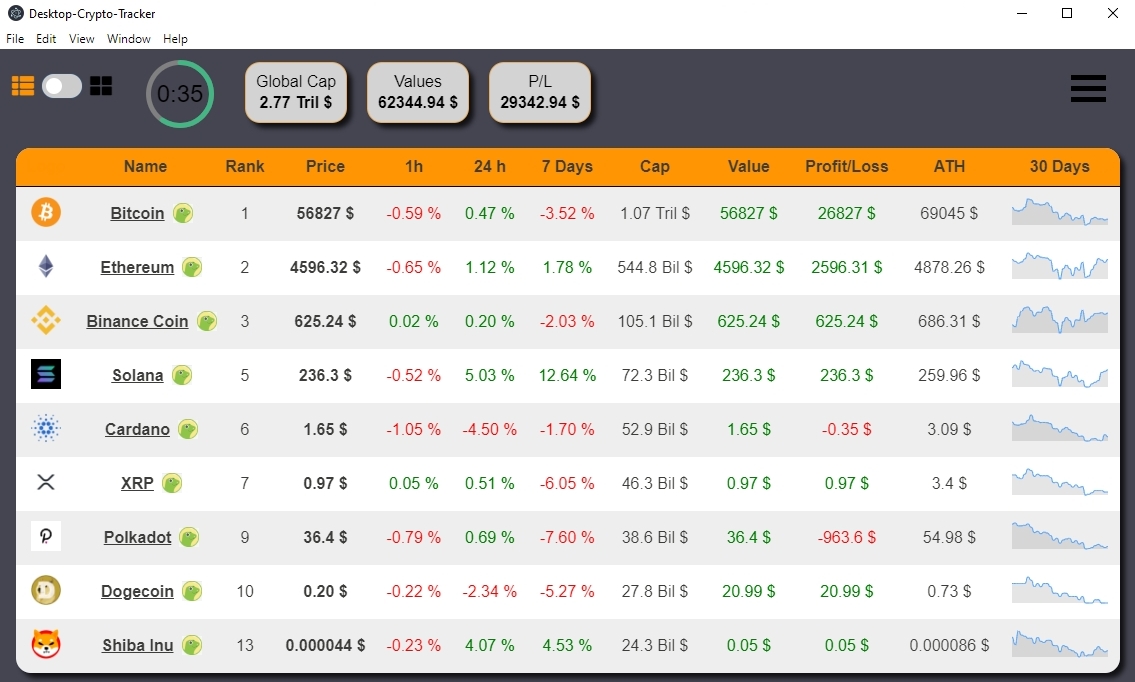Open the Dogecoin link
1135x682 pixels.
(137, 592)
